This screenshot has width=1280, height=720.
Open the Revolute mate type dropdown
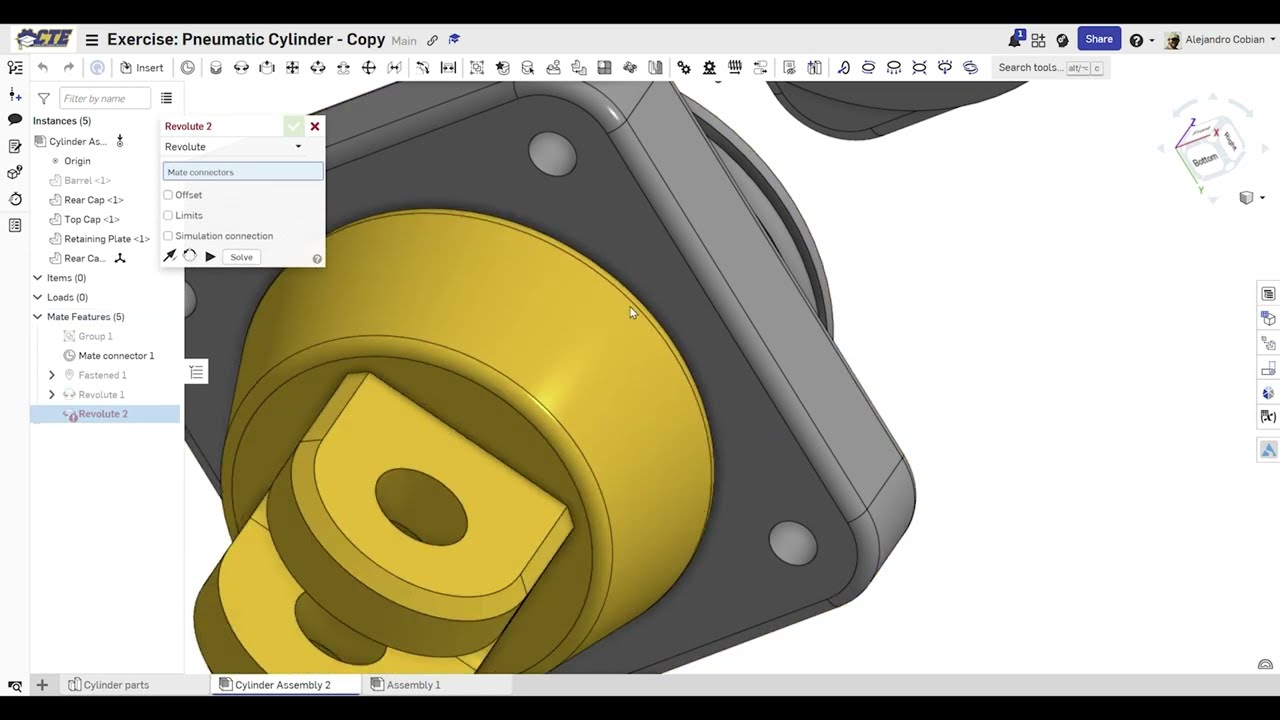point(233,147)
